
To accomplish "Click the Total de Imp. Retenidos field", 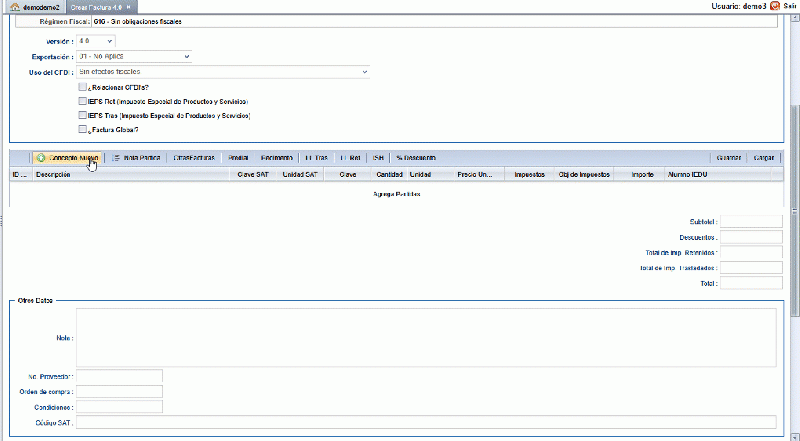I will (751, 253).
